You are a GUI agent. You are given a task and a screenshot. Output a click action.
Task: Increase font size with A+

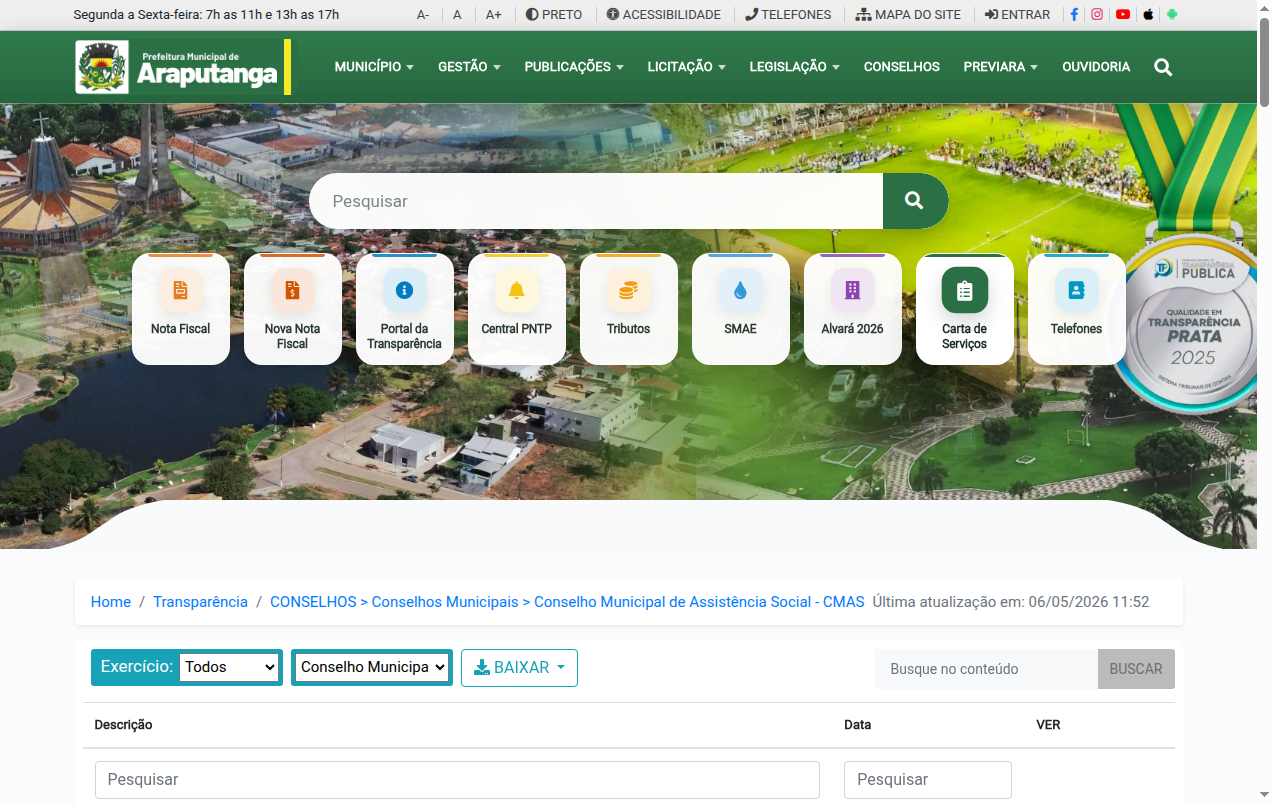[494, 15]
